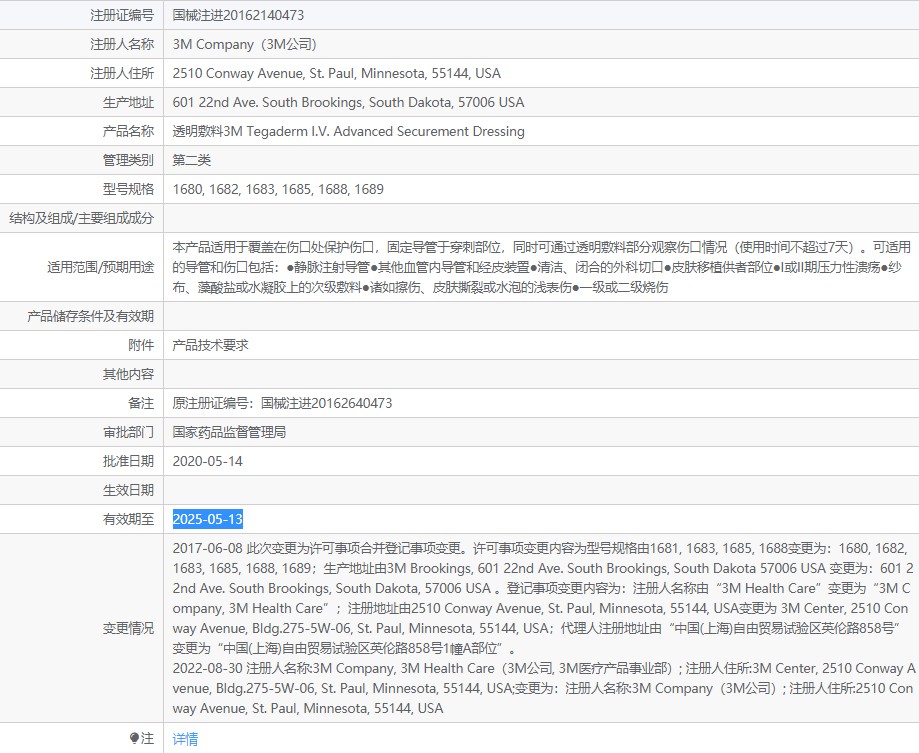
Task: Click the 原注册证编号：国械注进20162640473 remark
Action: point(282,403)
